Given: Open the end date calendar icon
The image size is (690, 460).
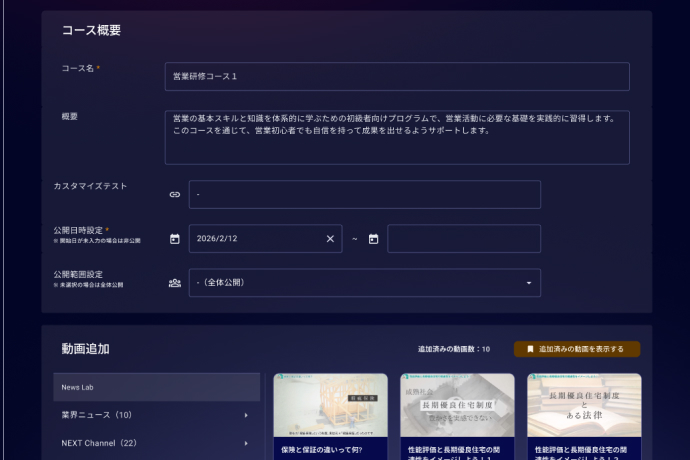Looking at the screenshot, I should (373, 239).
